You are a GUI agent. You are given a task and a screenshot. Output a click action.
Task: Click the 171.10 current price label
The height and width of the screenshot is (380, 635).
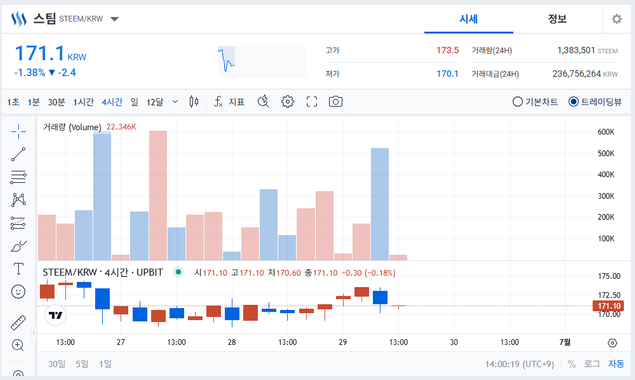[609, 306]
